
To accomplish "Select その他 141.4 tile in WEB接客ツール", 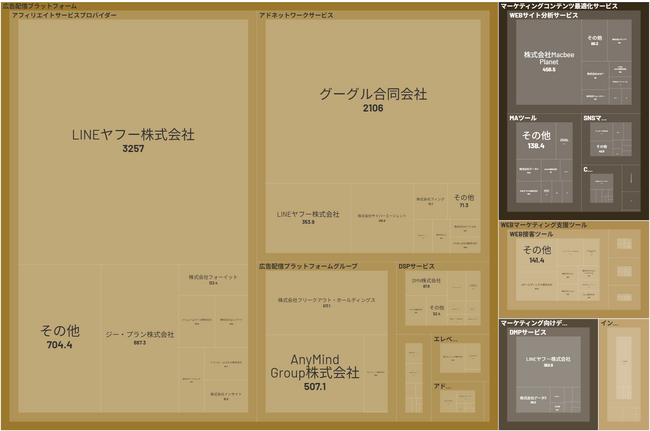I will pyautogui.click(x=536, y=254).
